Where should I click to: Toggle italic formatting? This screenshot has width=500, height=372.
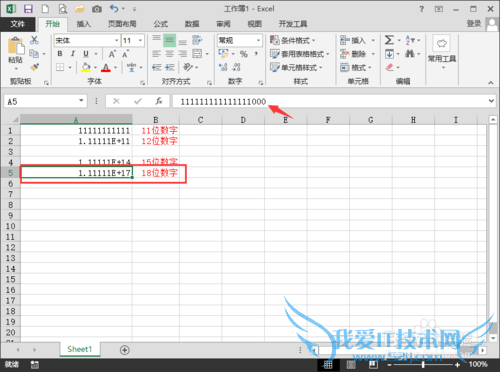tap(73, 54)
